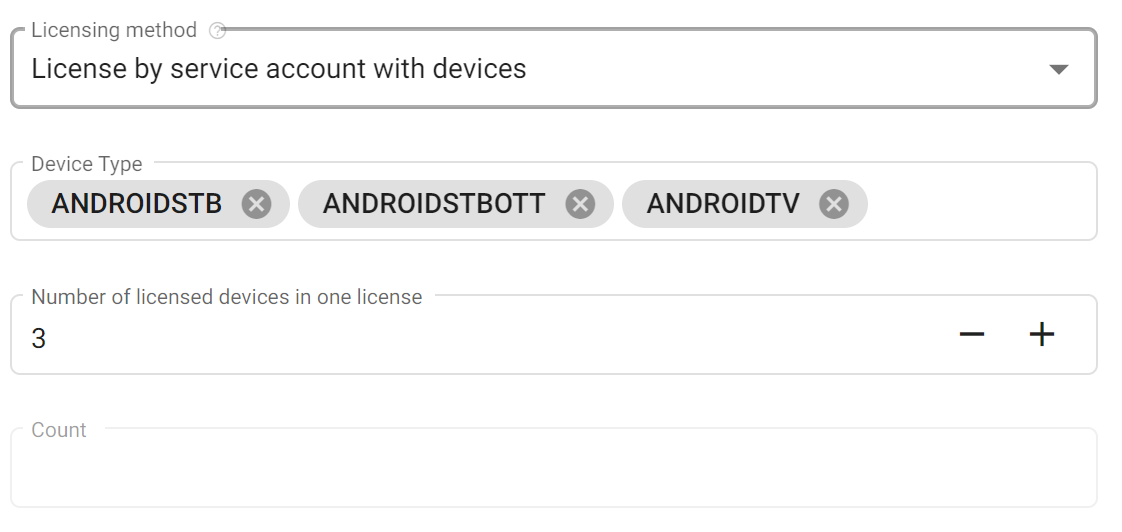Click the 'Licensing method' field label

coord(114,30)
